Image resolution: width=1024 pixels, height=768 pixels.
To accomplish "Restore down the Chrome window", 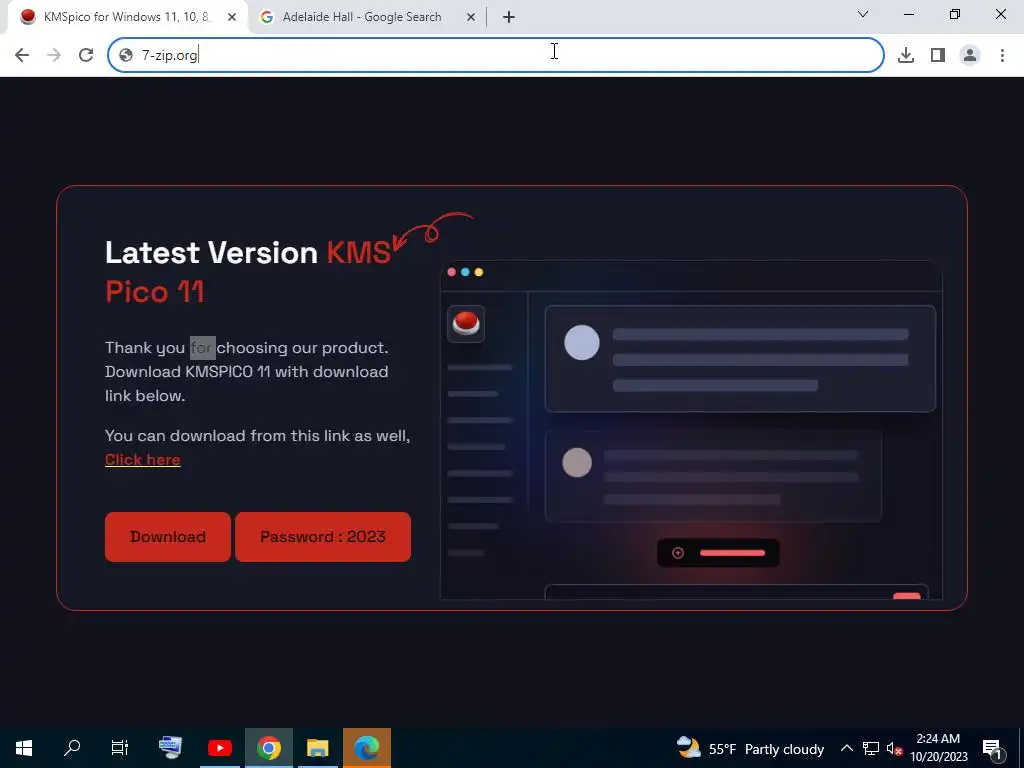I will [955, 14].
